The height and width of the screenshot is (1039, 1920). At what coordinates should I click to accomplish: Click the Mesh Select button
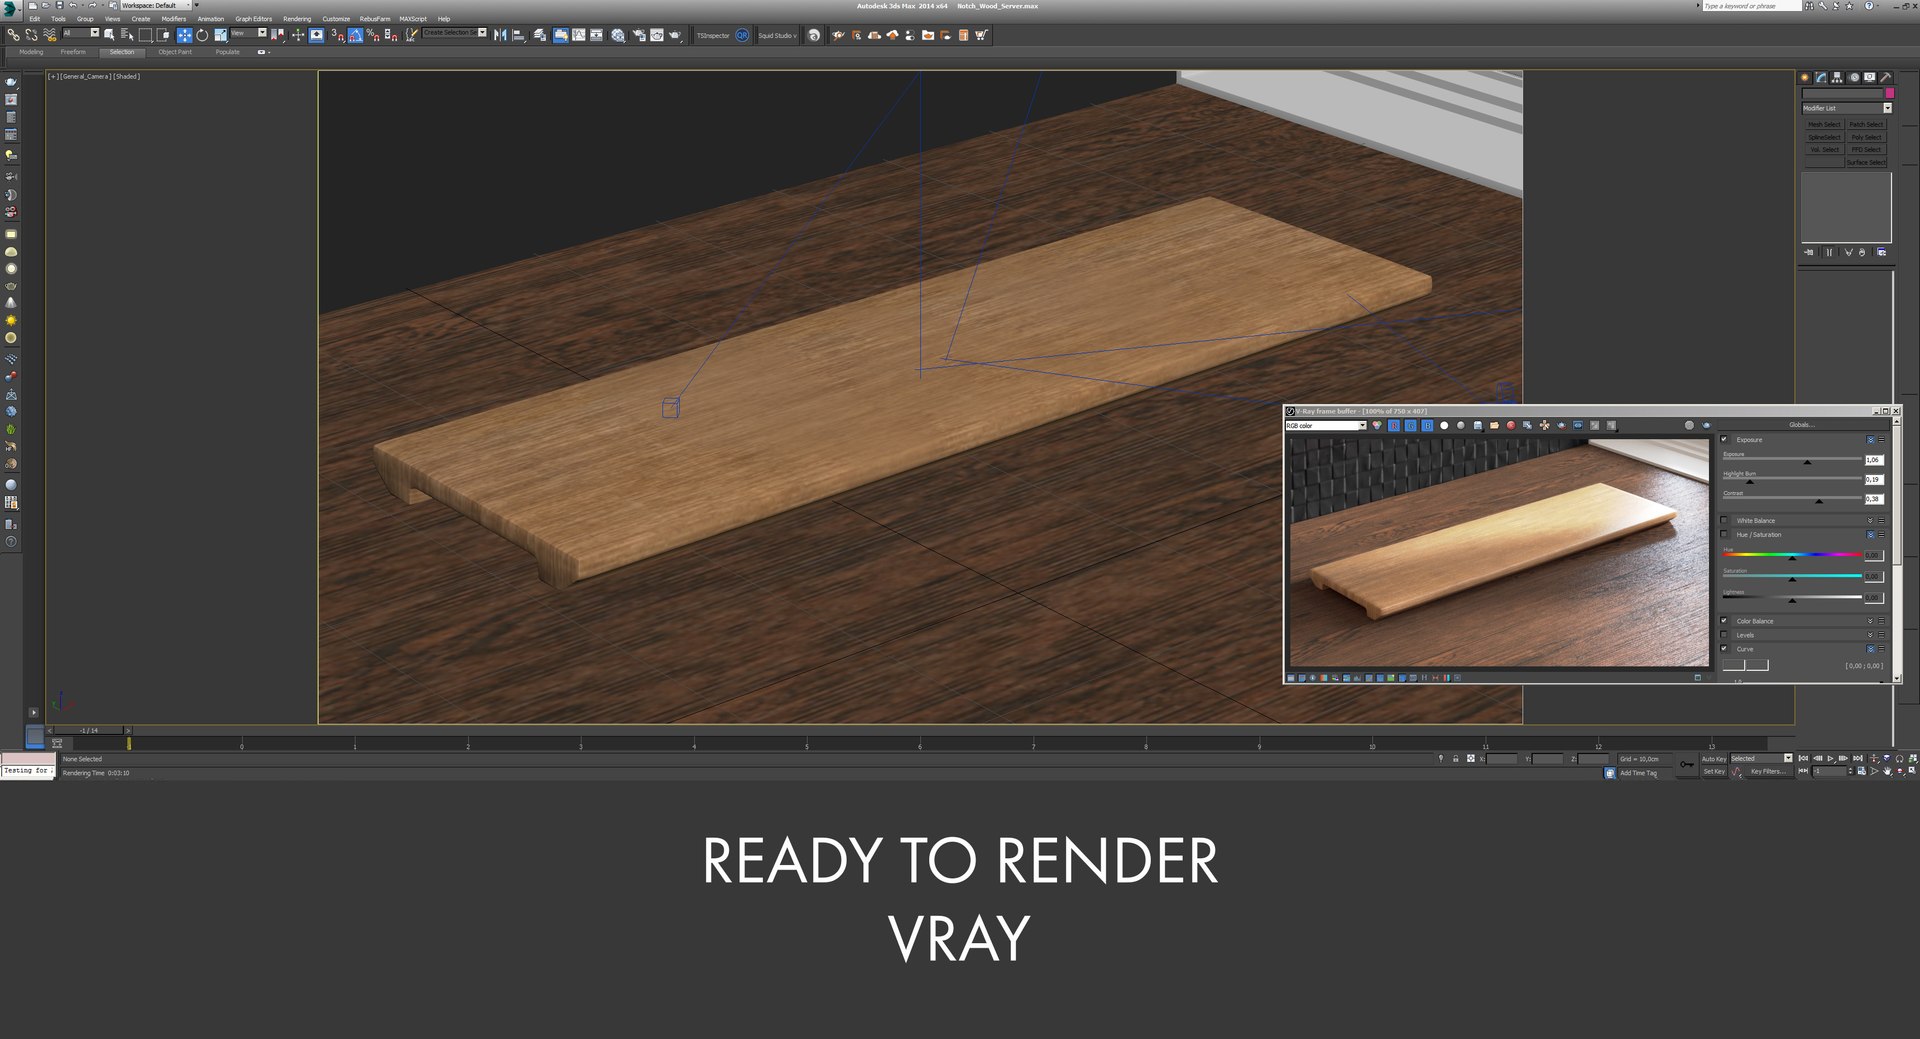(x=1824, y=124)
